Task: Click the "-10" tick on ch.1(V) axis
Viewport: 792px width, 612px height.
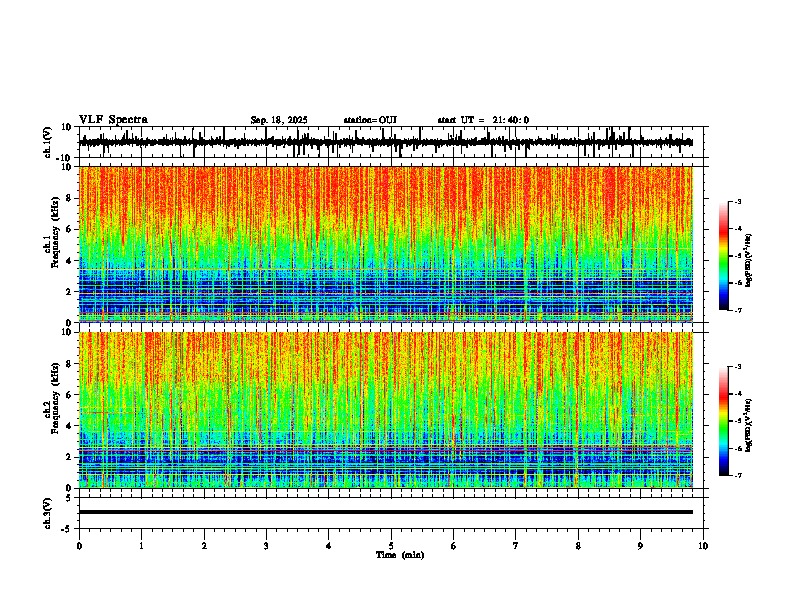Action: pos(65,158)
